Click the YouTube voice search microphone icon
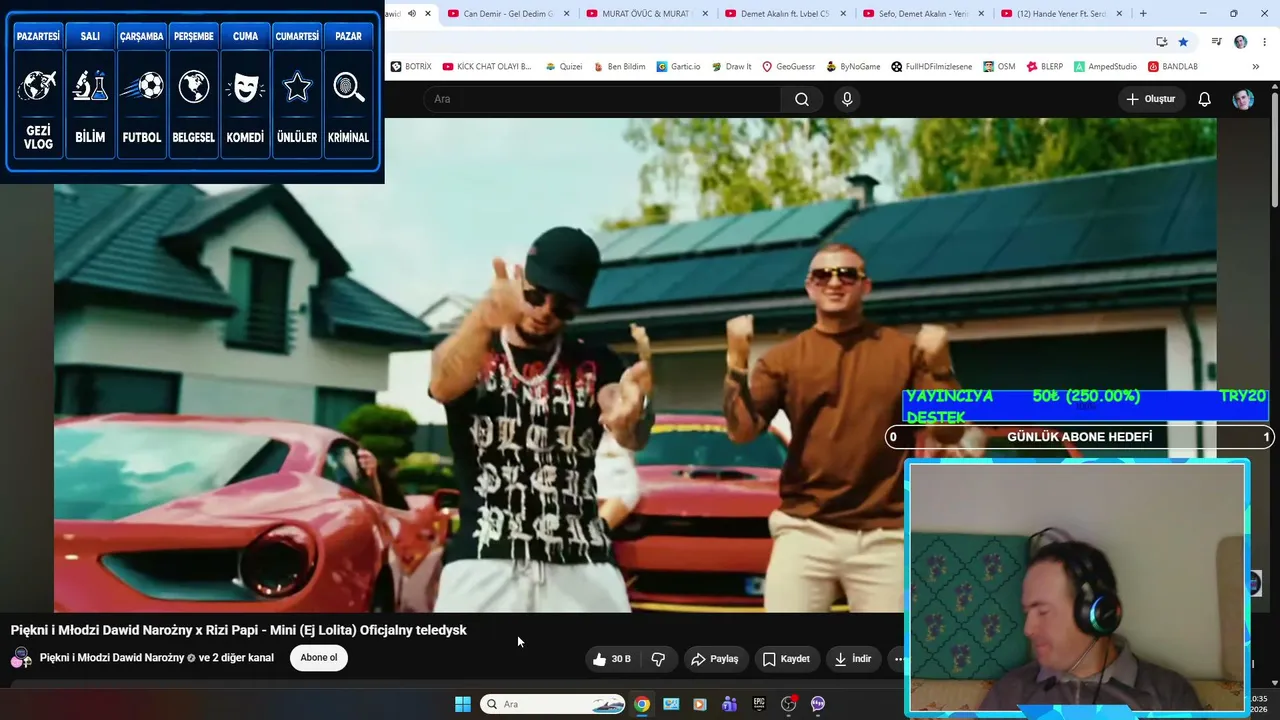 pos(847,99)
